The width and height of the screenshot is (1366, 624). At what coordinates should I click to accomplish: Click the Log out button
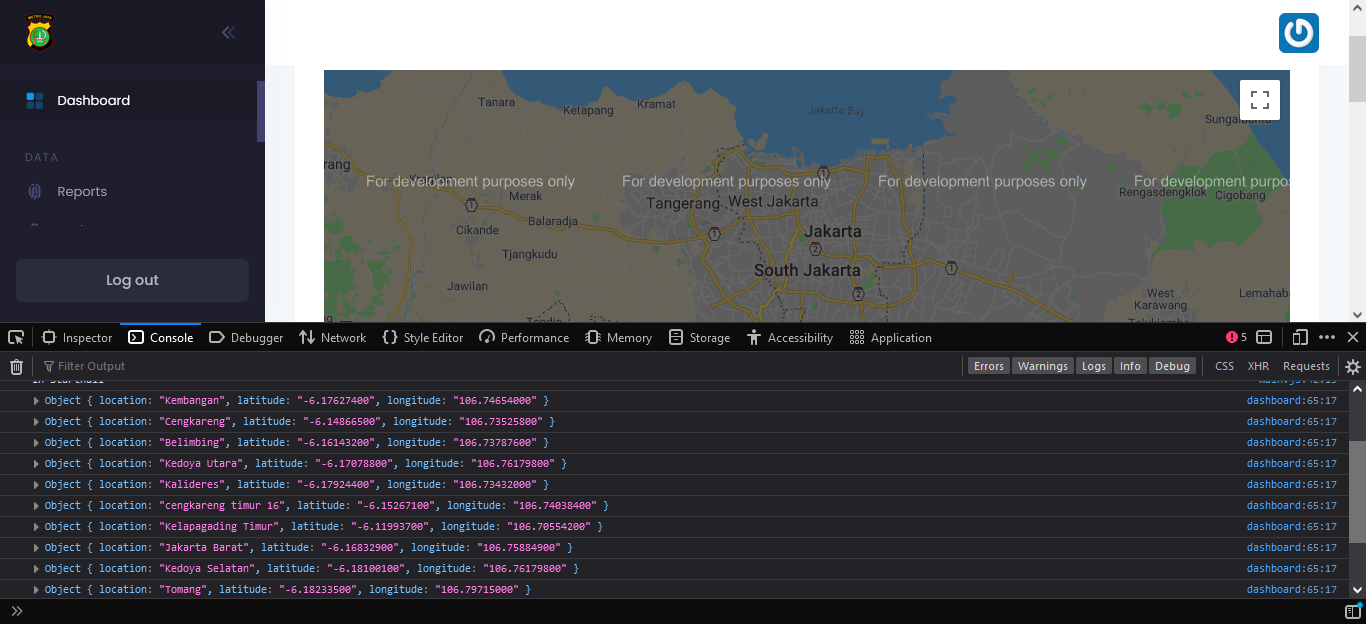click(132, 280)
